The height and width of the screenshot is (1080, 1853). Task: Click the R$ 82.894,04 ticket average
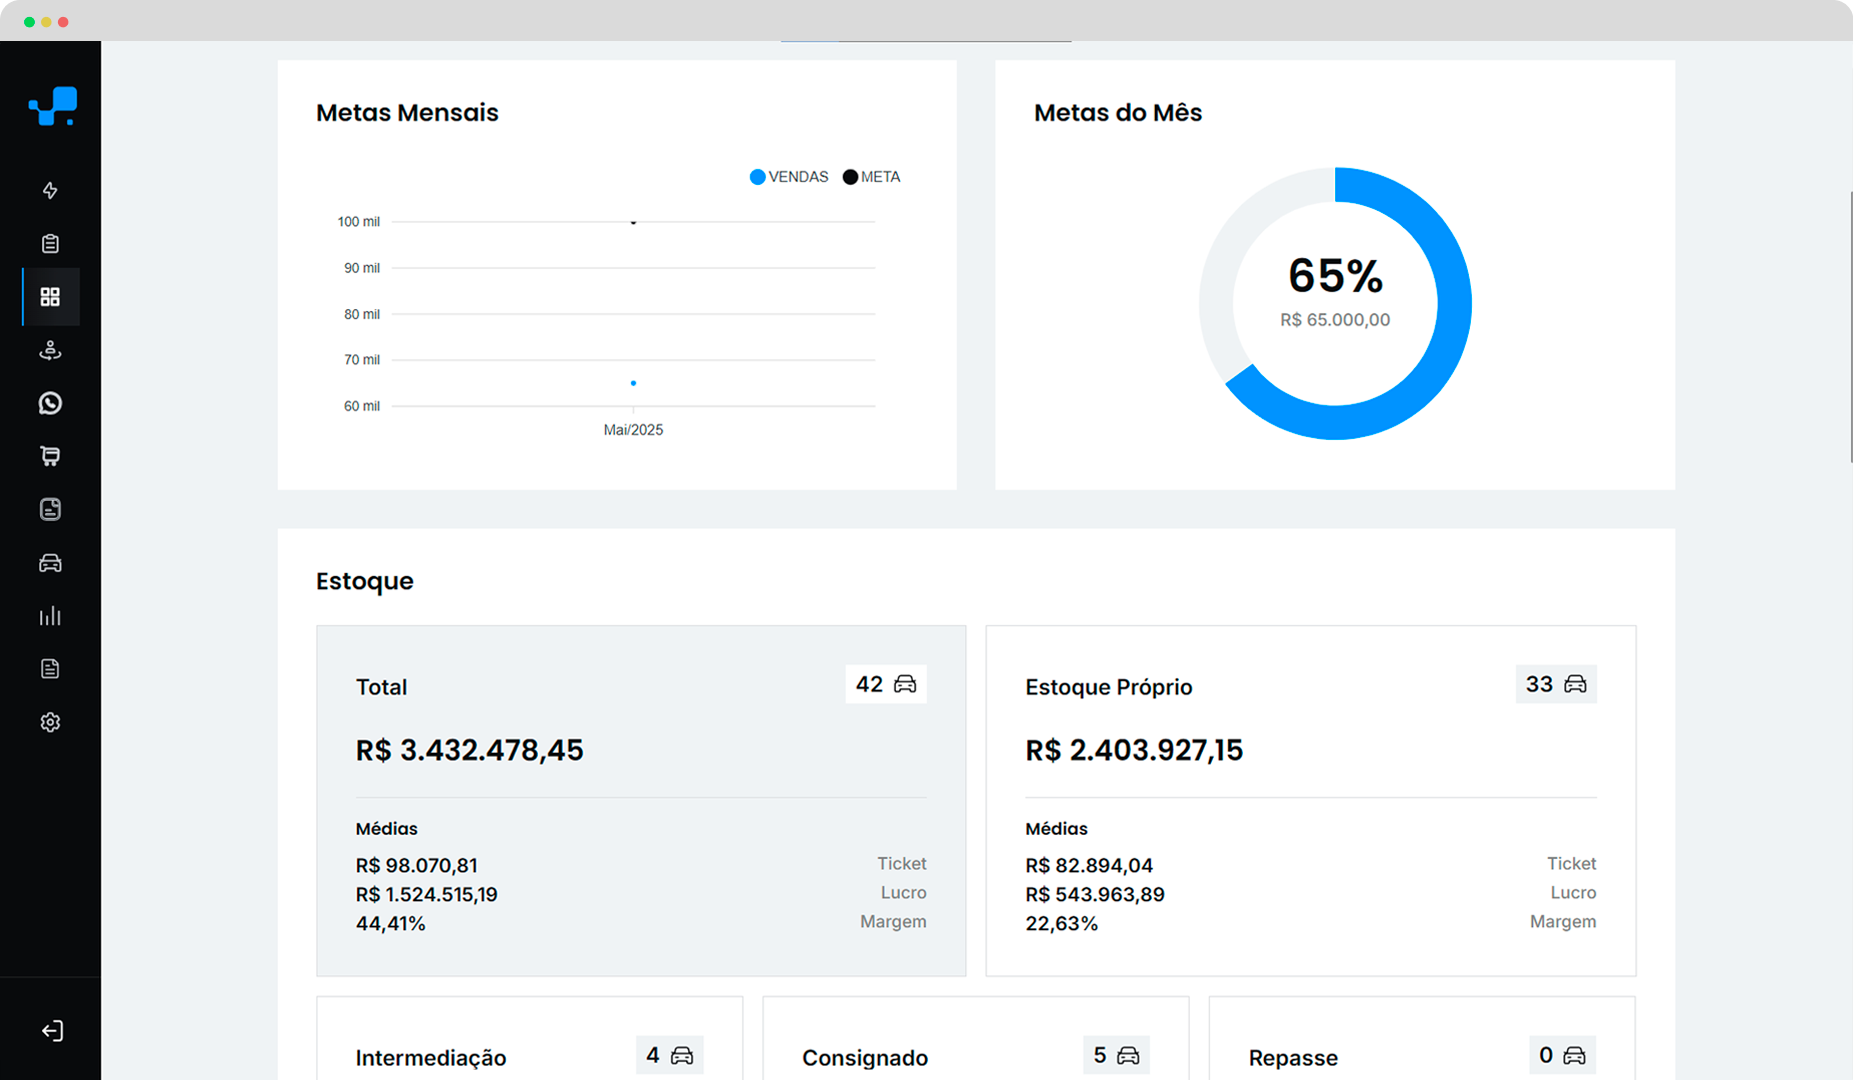pyautogui.click(x=1089, y=865)
